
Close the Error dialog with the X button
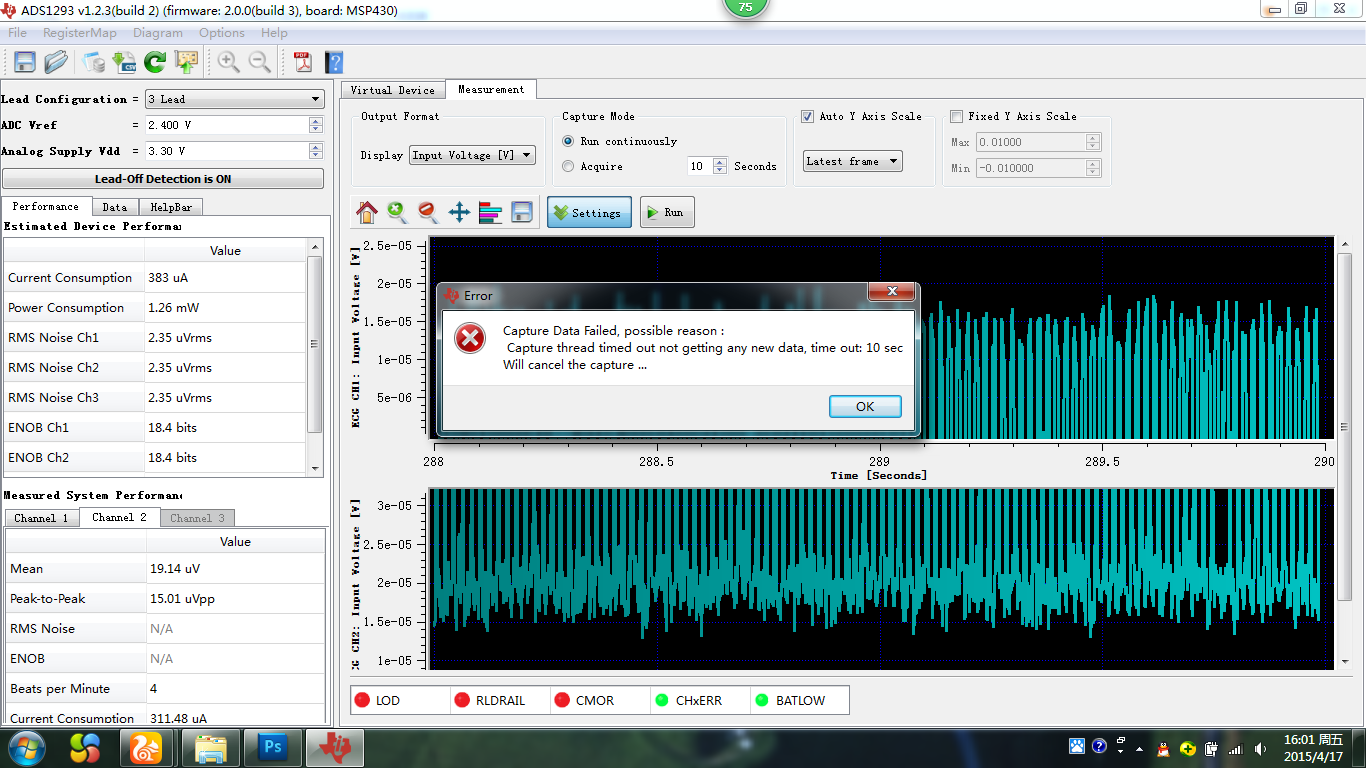[891, 292]
